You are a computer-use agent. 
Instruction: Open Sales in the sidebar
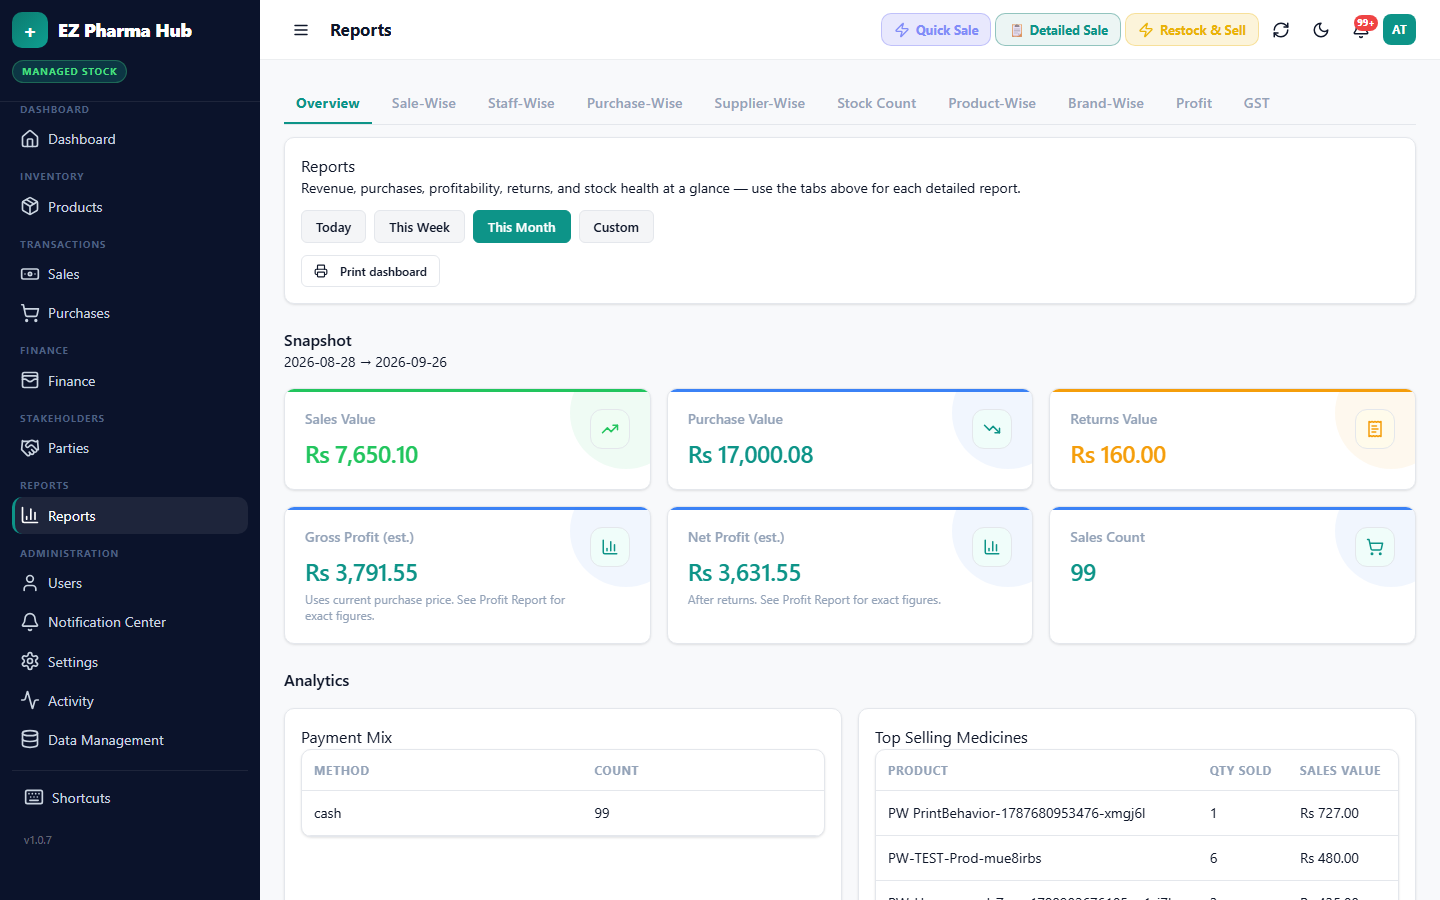coord(130,274)
